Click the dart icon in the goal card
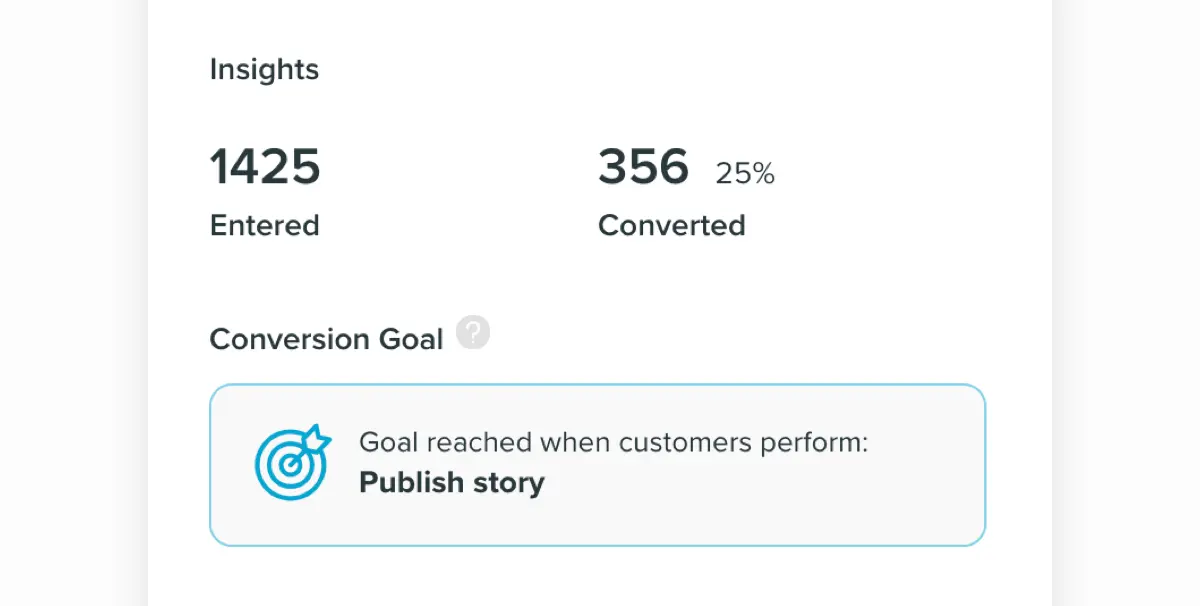The width and height of the screenshot is (1200, 606). (x=290, y=464)
